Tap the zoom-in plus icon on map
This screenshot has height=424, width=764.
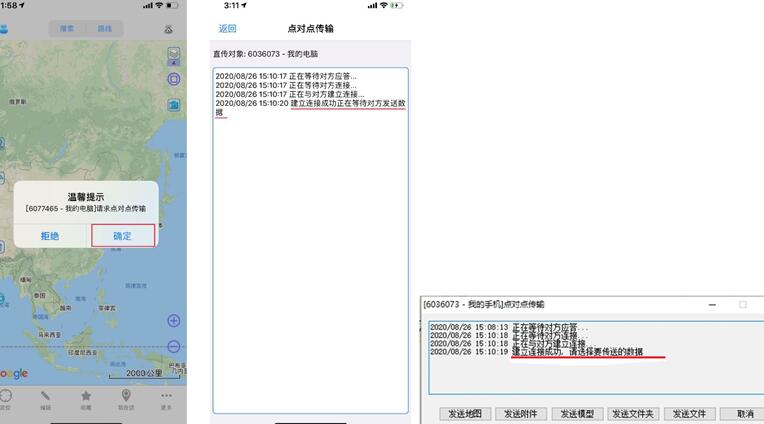174,321
